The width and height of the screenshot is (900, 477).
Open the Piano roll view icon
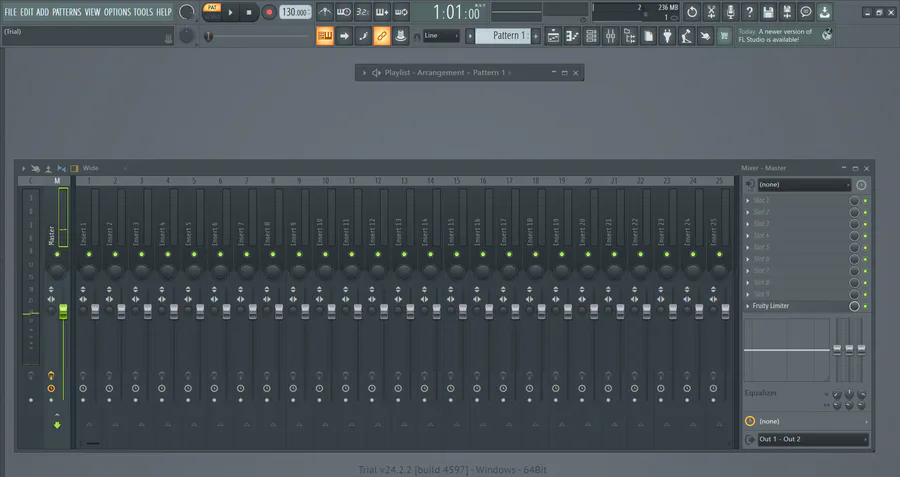click(x=572, y=36)
